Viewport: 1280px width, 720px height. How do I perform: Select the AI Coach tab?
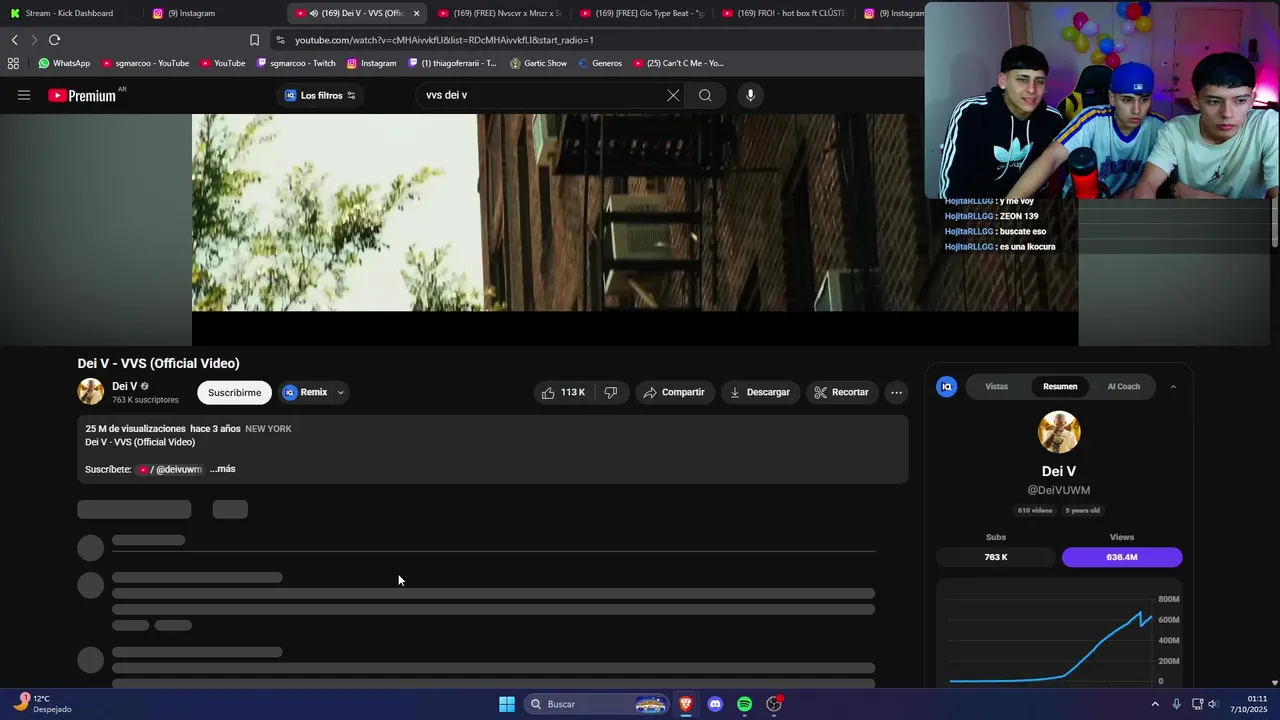[x=1123, y=386]
